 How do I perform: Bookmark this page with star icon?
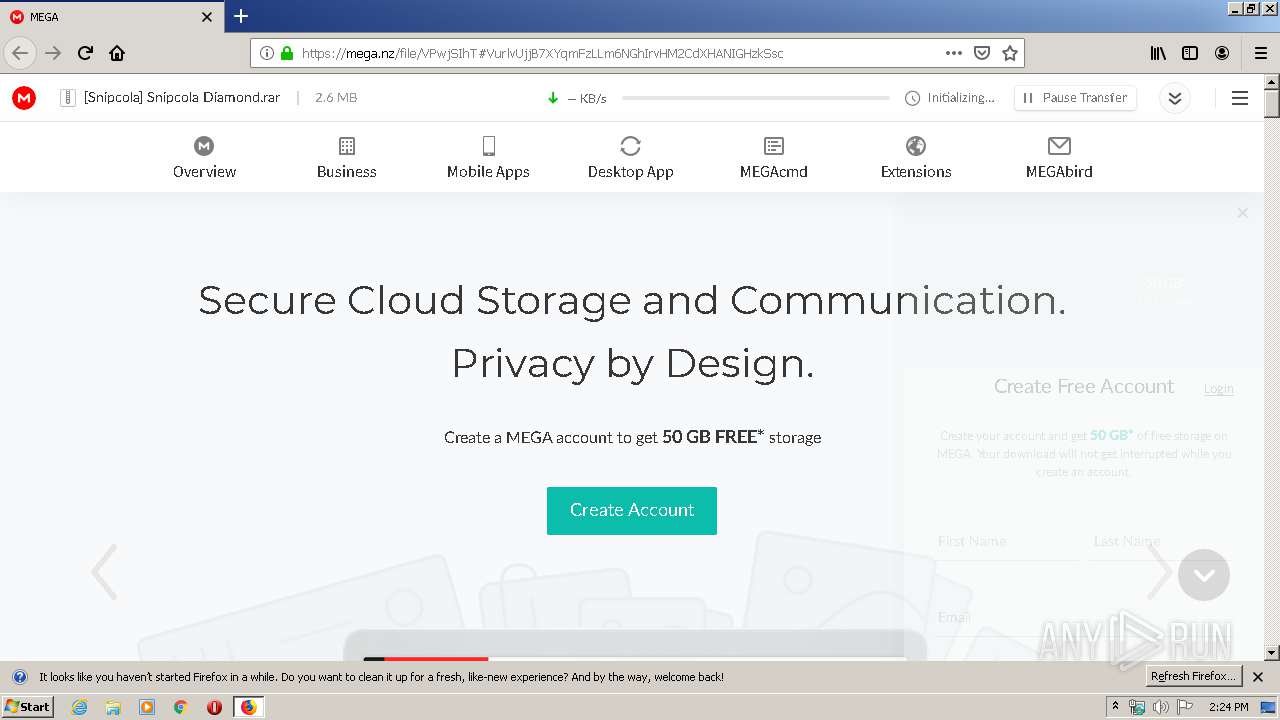coord(1010,53)
